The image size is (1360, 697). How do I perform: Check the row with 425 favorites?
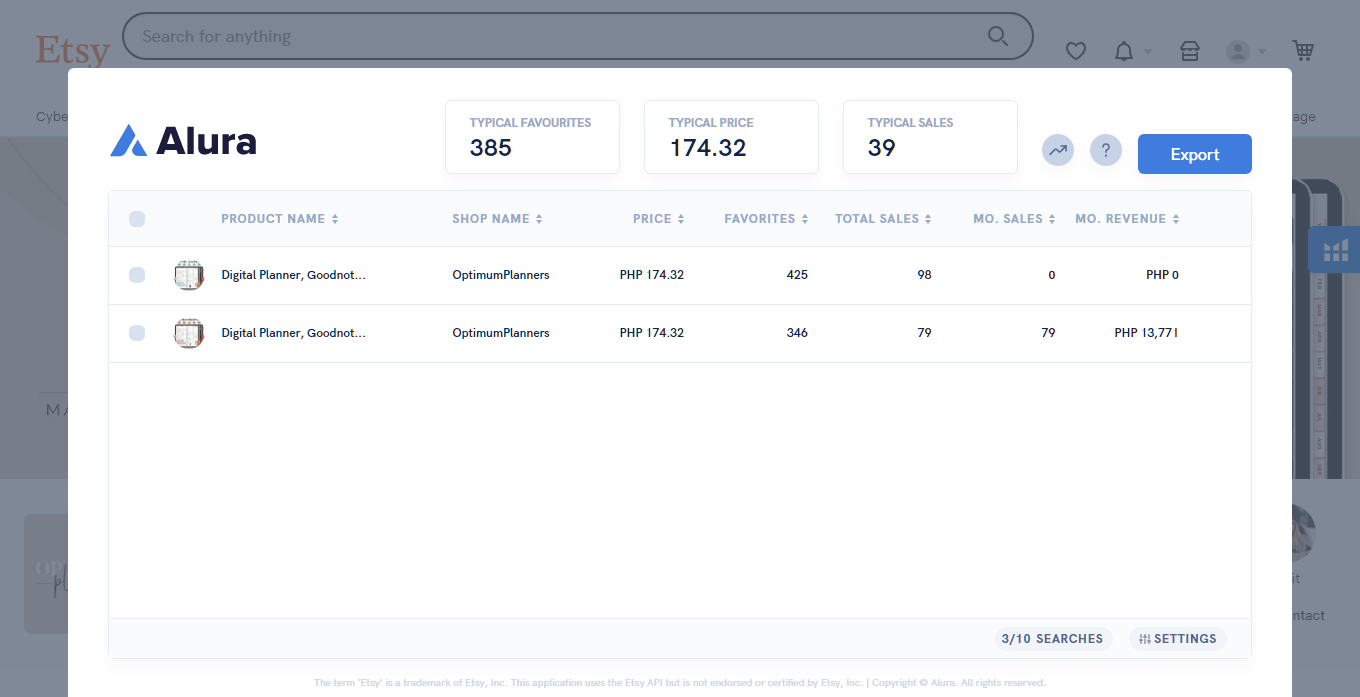pos(137,275)
